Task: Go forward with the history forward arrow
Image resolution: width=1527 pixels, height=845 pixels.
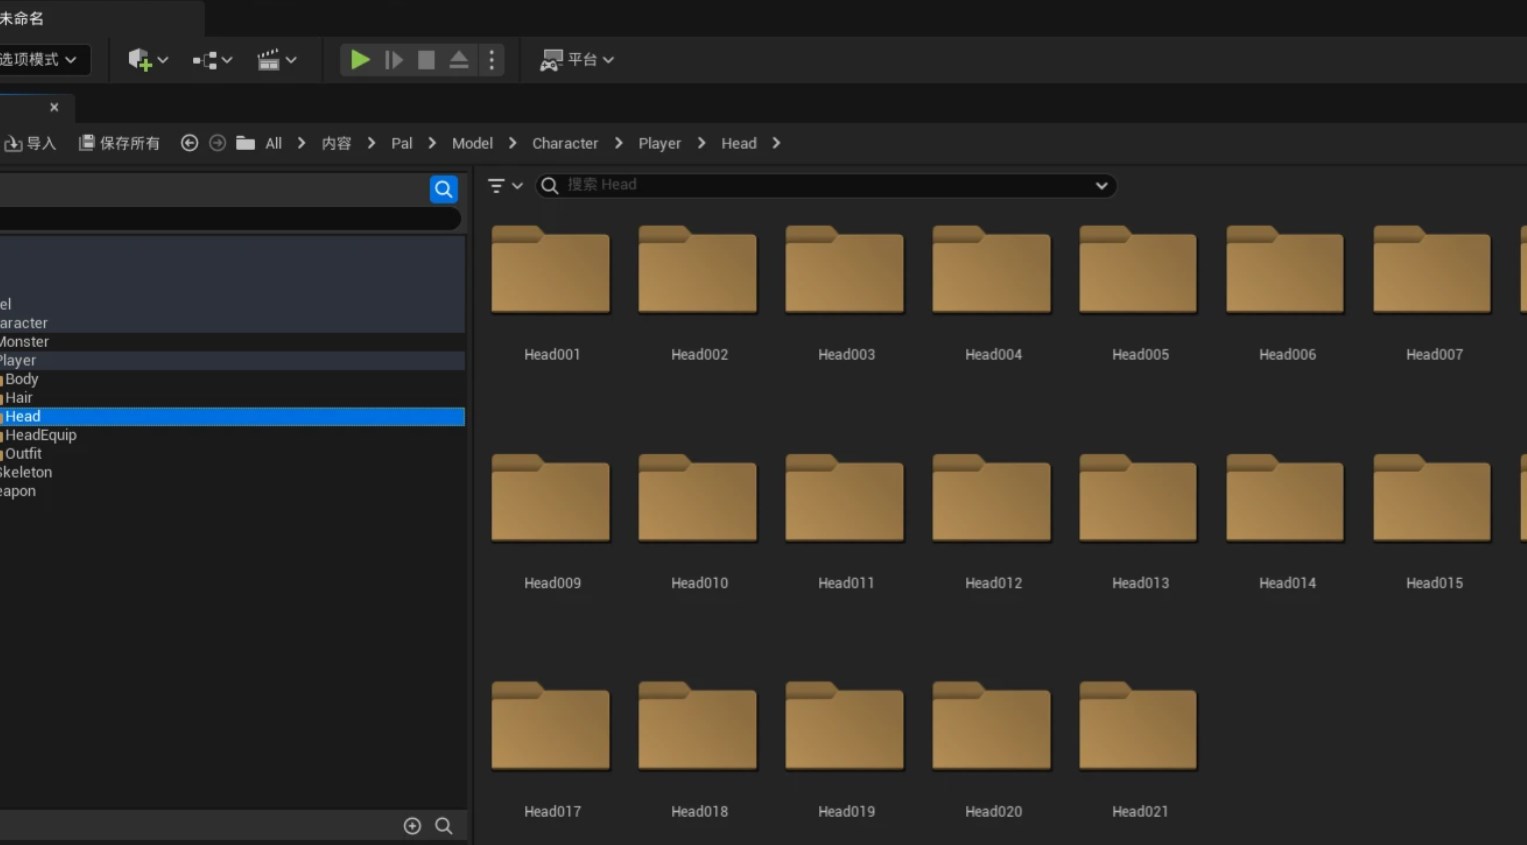Action: click(217, 143)
